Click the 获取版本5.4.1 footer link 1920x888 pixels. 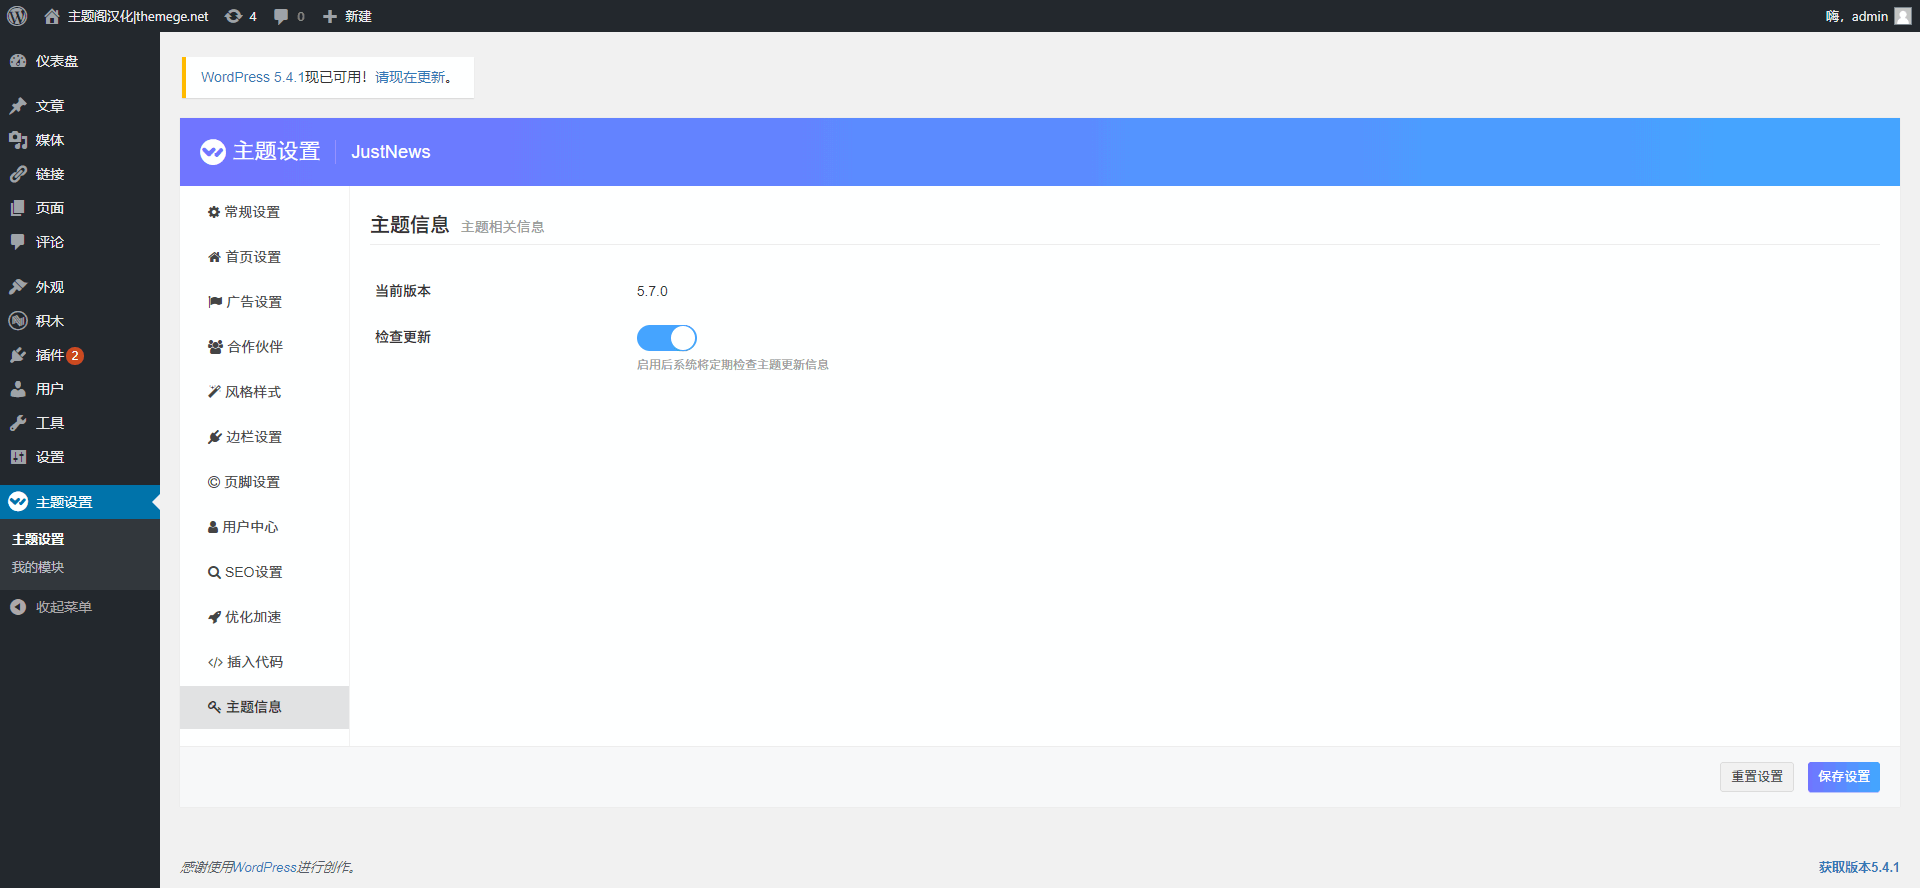coord(1859,867)
